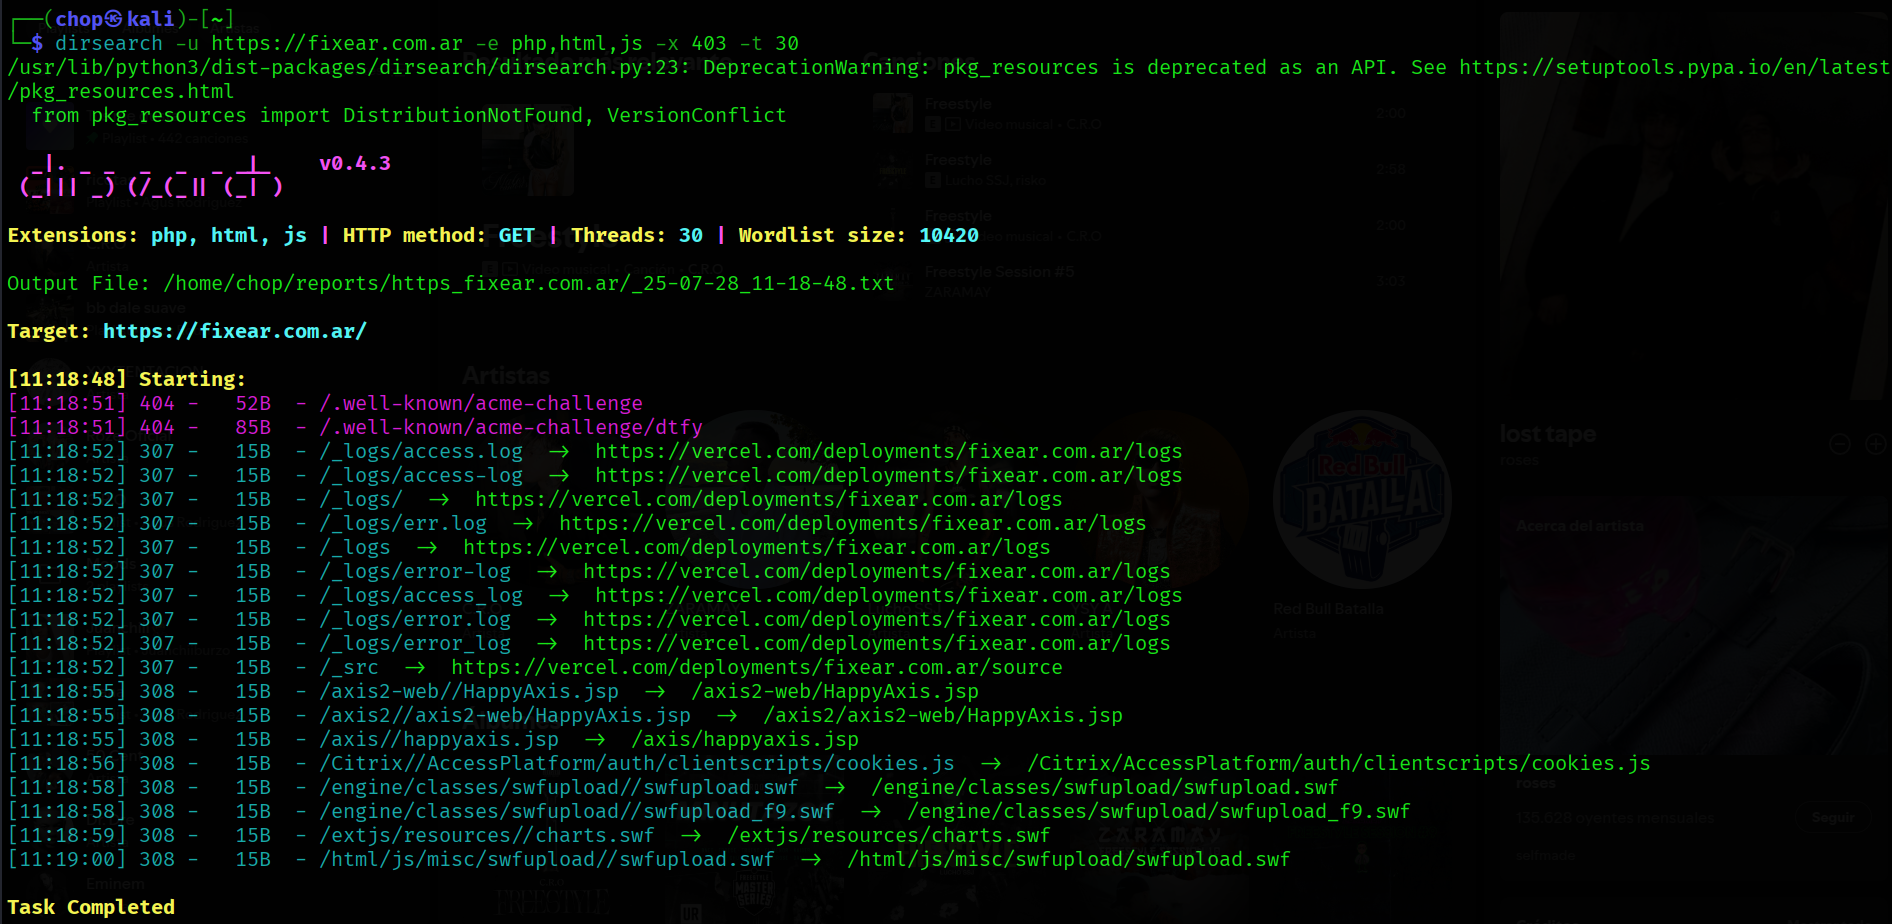Click the Kali skull symbol in prompt

(114, 19)
